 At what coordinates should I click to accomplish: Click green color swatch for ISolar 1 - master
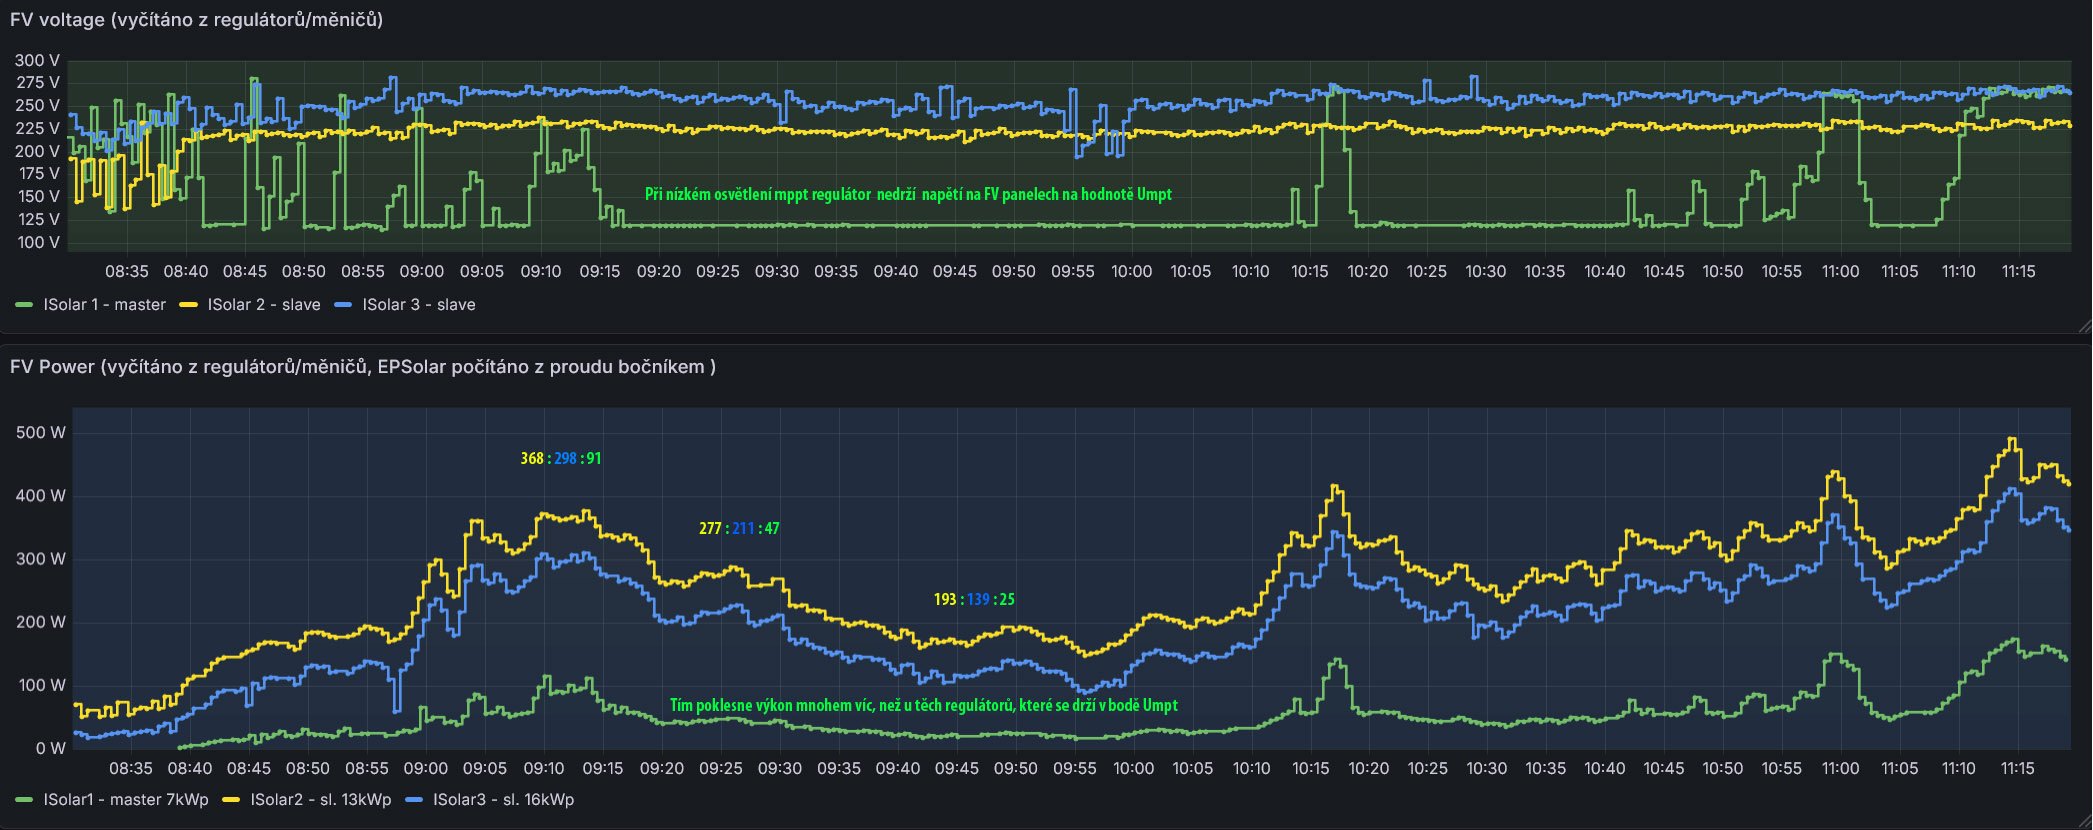pos(25,305)
